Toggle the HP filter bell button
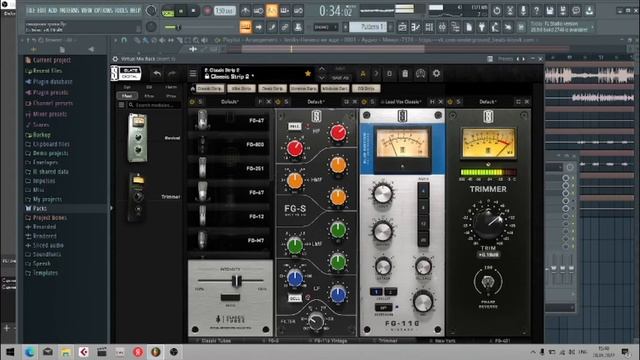 click(x=295, y=127)
